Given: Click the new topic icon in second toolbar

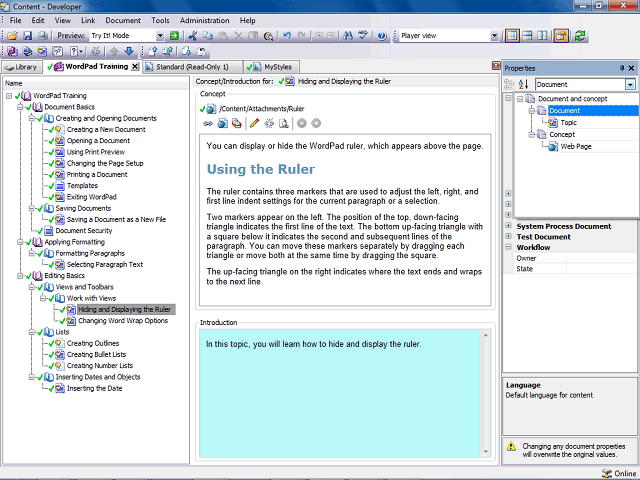Looking at the screenshot, I should pyautogui.click(x=42, y=51).
